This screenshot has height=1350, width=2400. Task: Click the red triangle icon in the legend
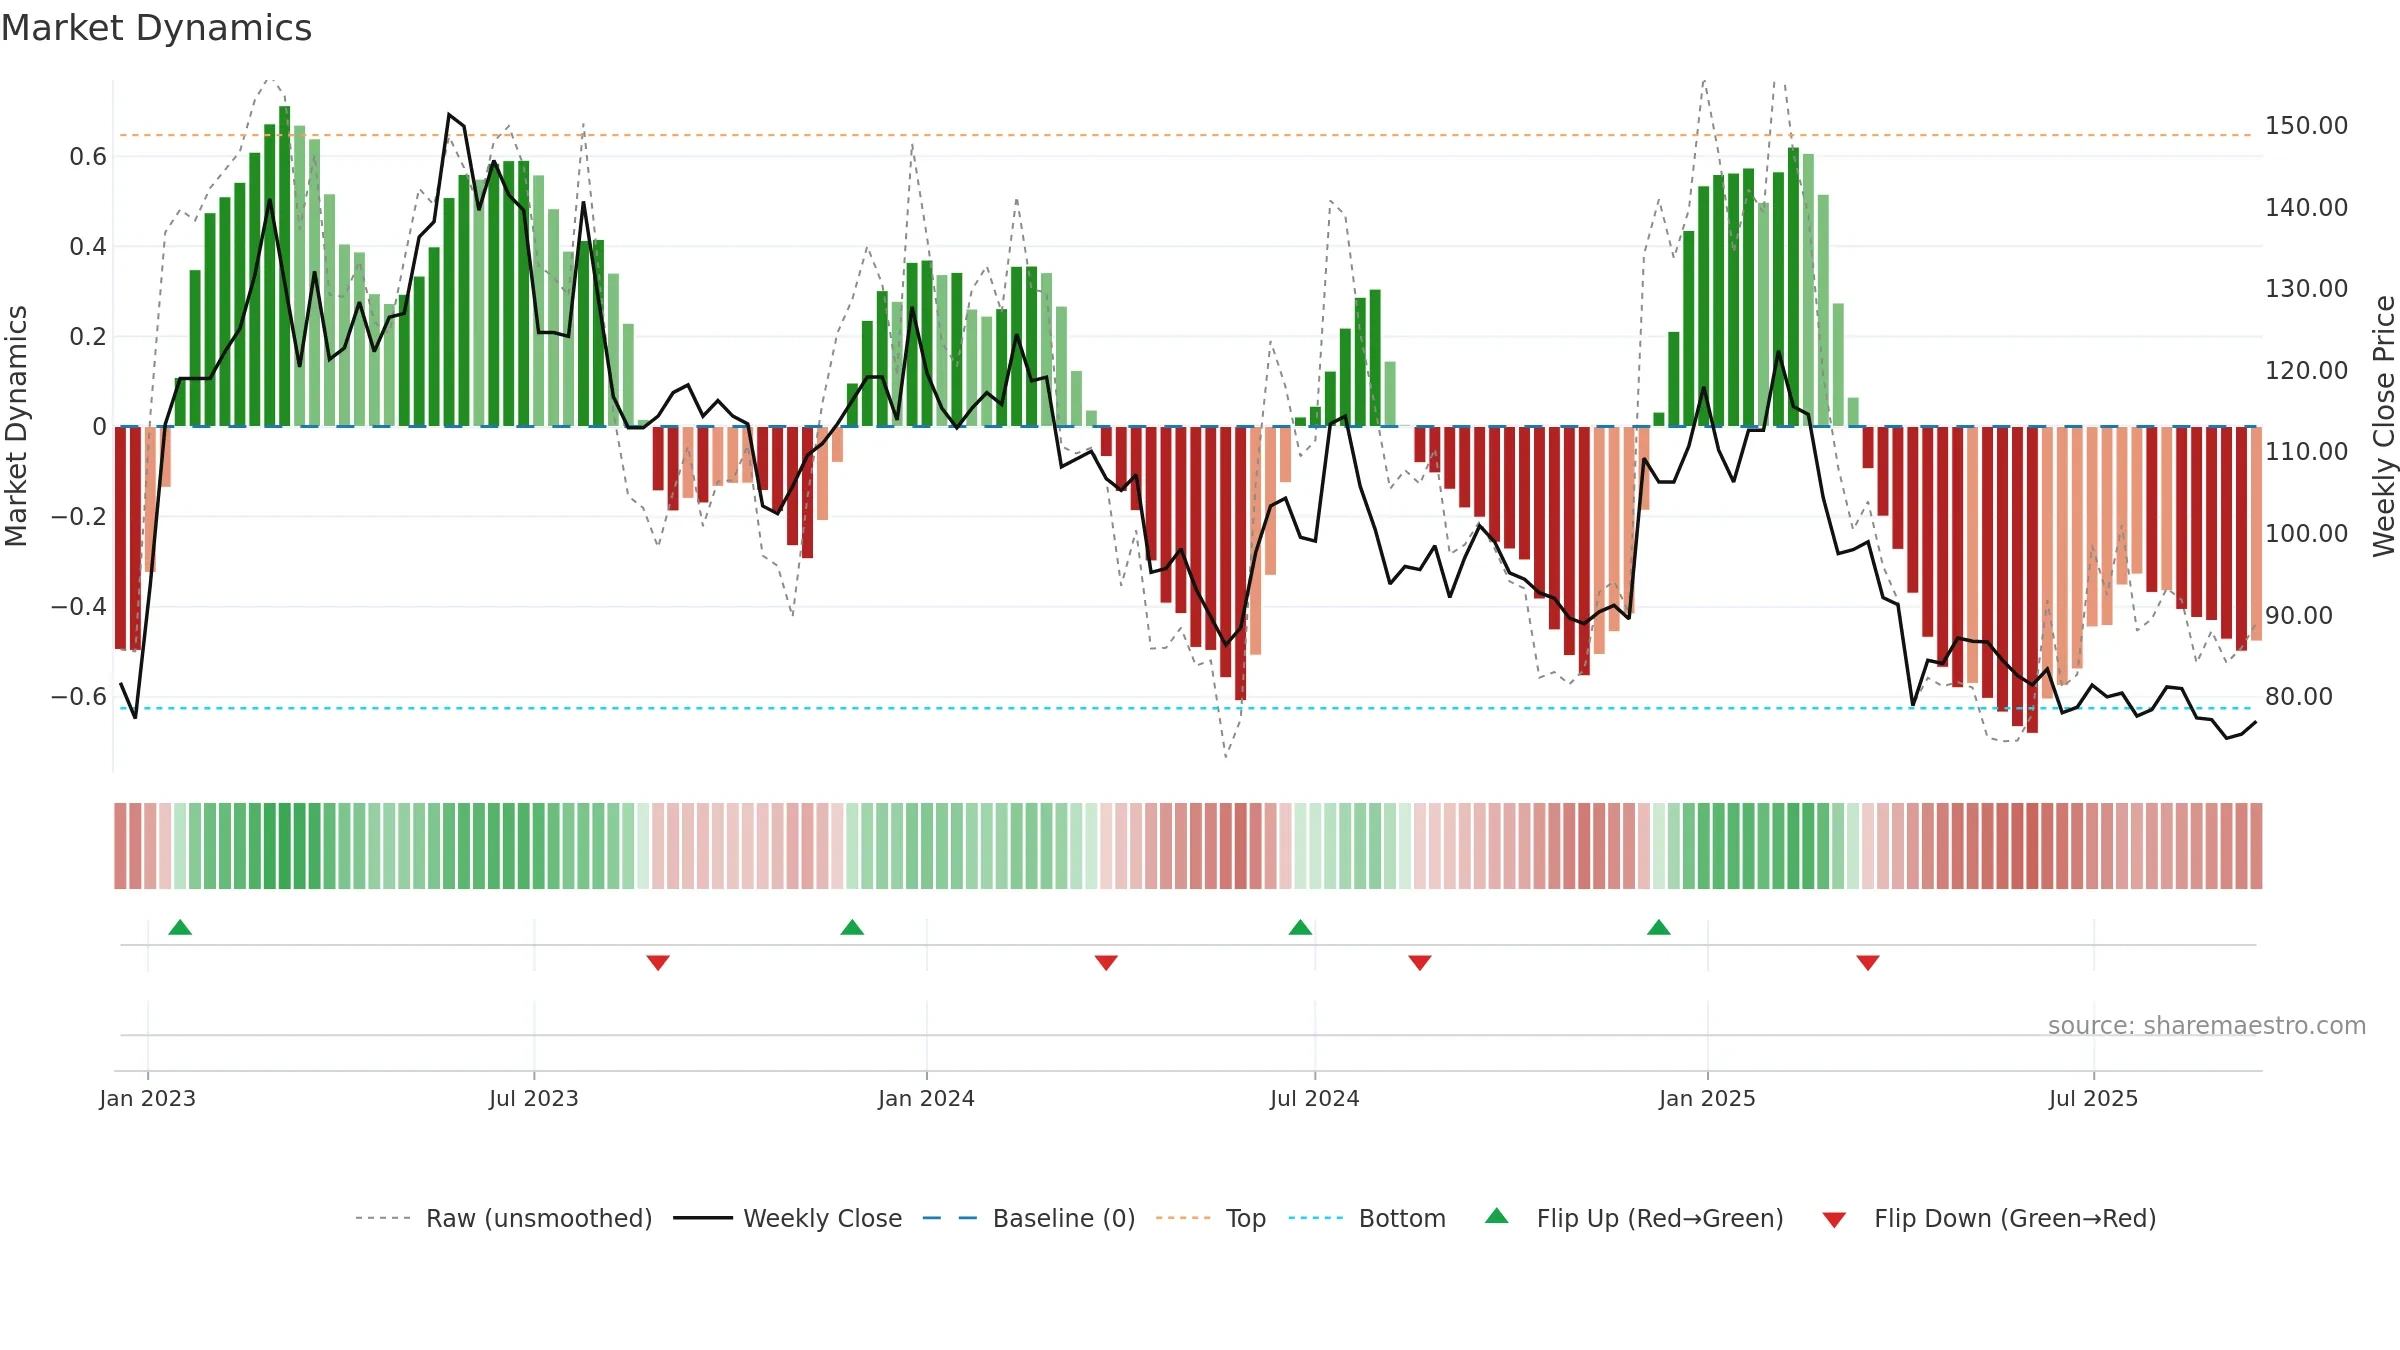point(1834,1220)
